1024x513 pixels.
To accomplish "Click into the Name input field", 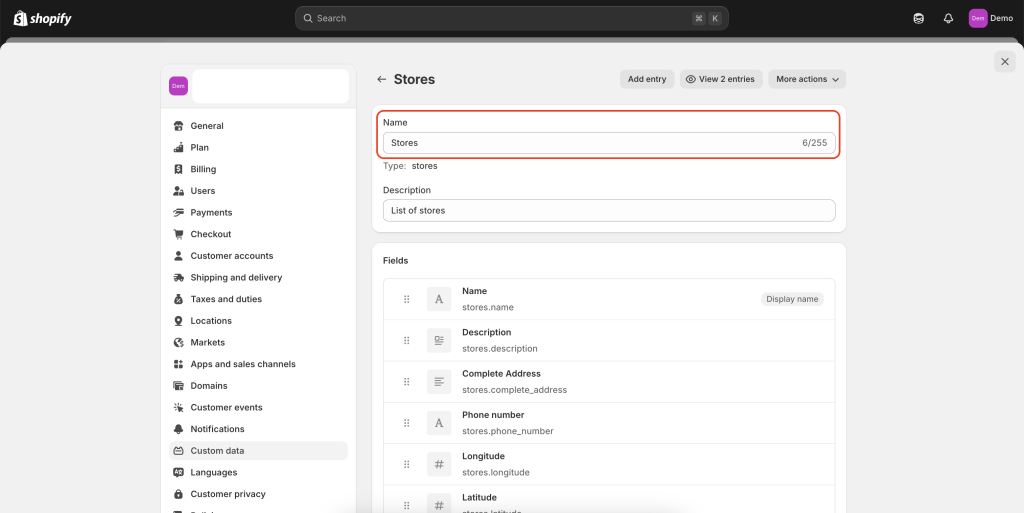I will pos(609,143).
